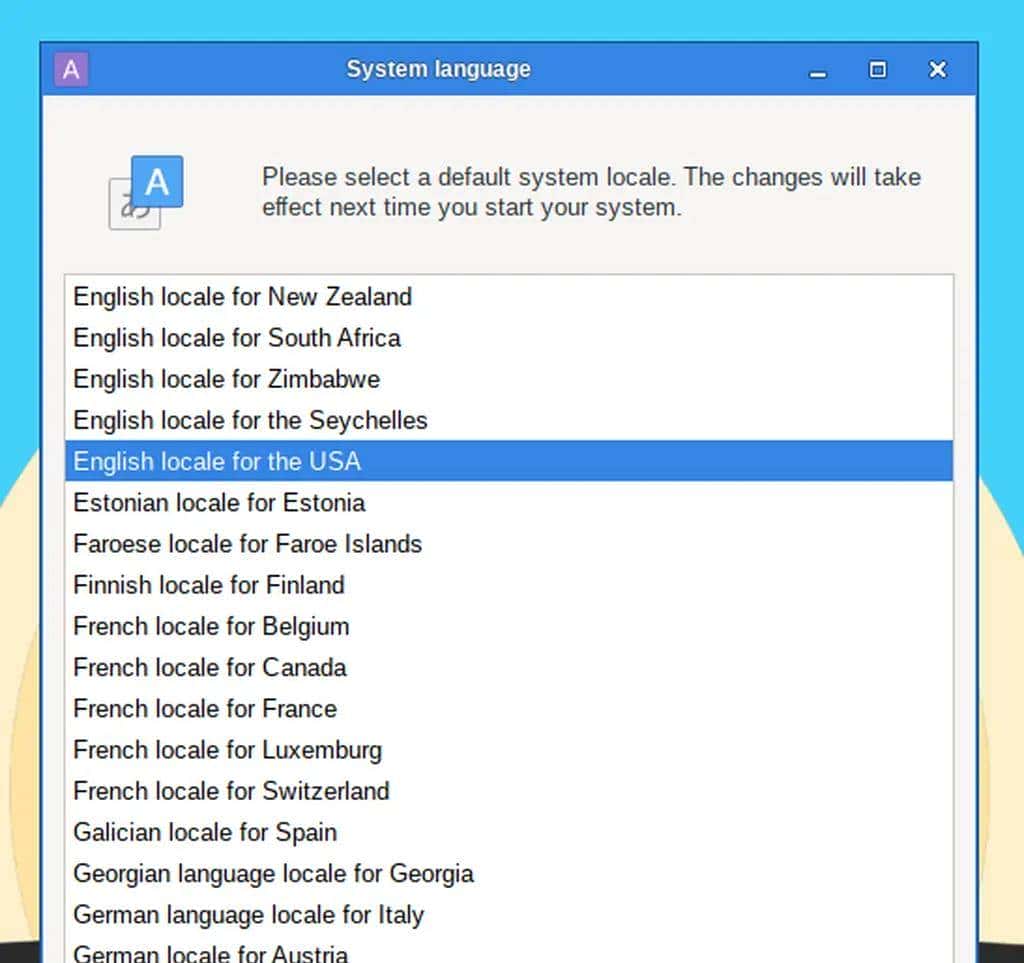Select Georgian language locale for Georgia
Viewport: 1024px width, 963px height.
(x=273, y=873)
